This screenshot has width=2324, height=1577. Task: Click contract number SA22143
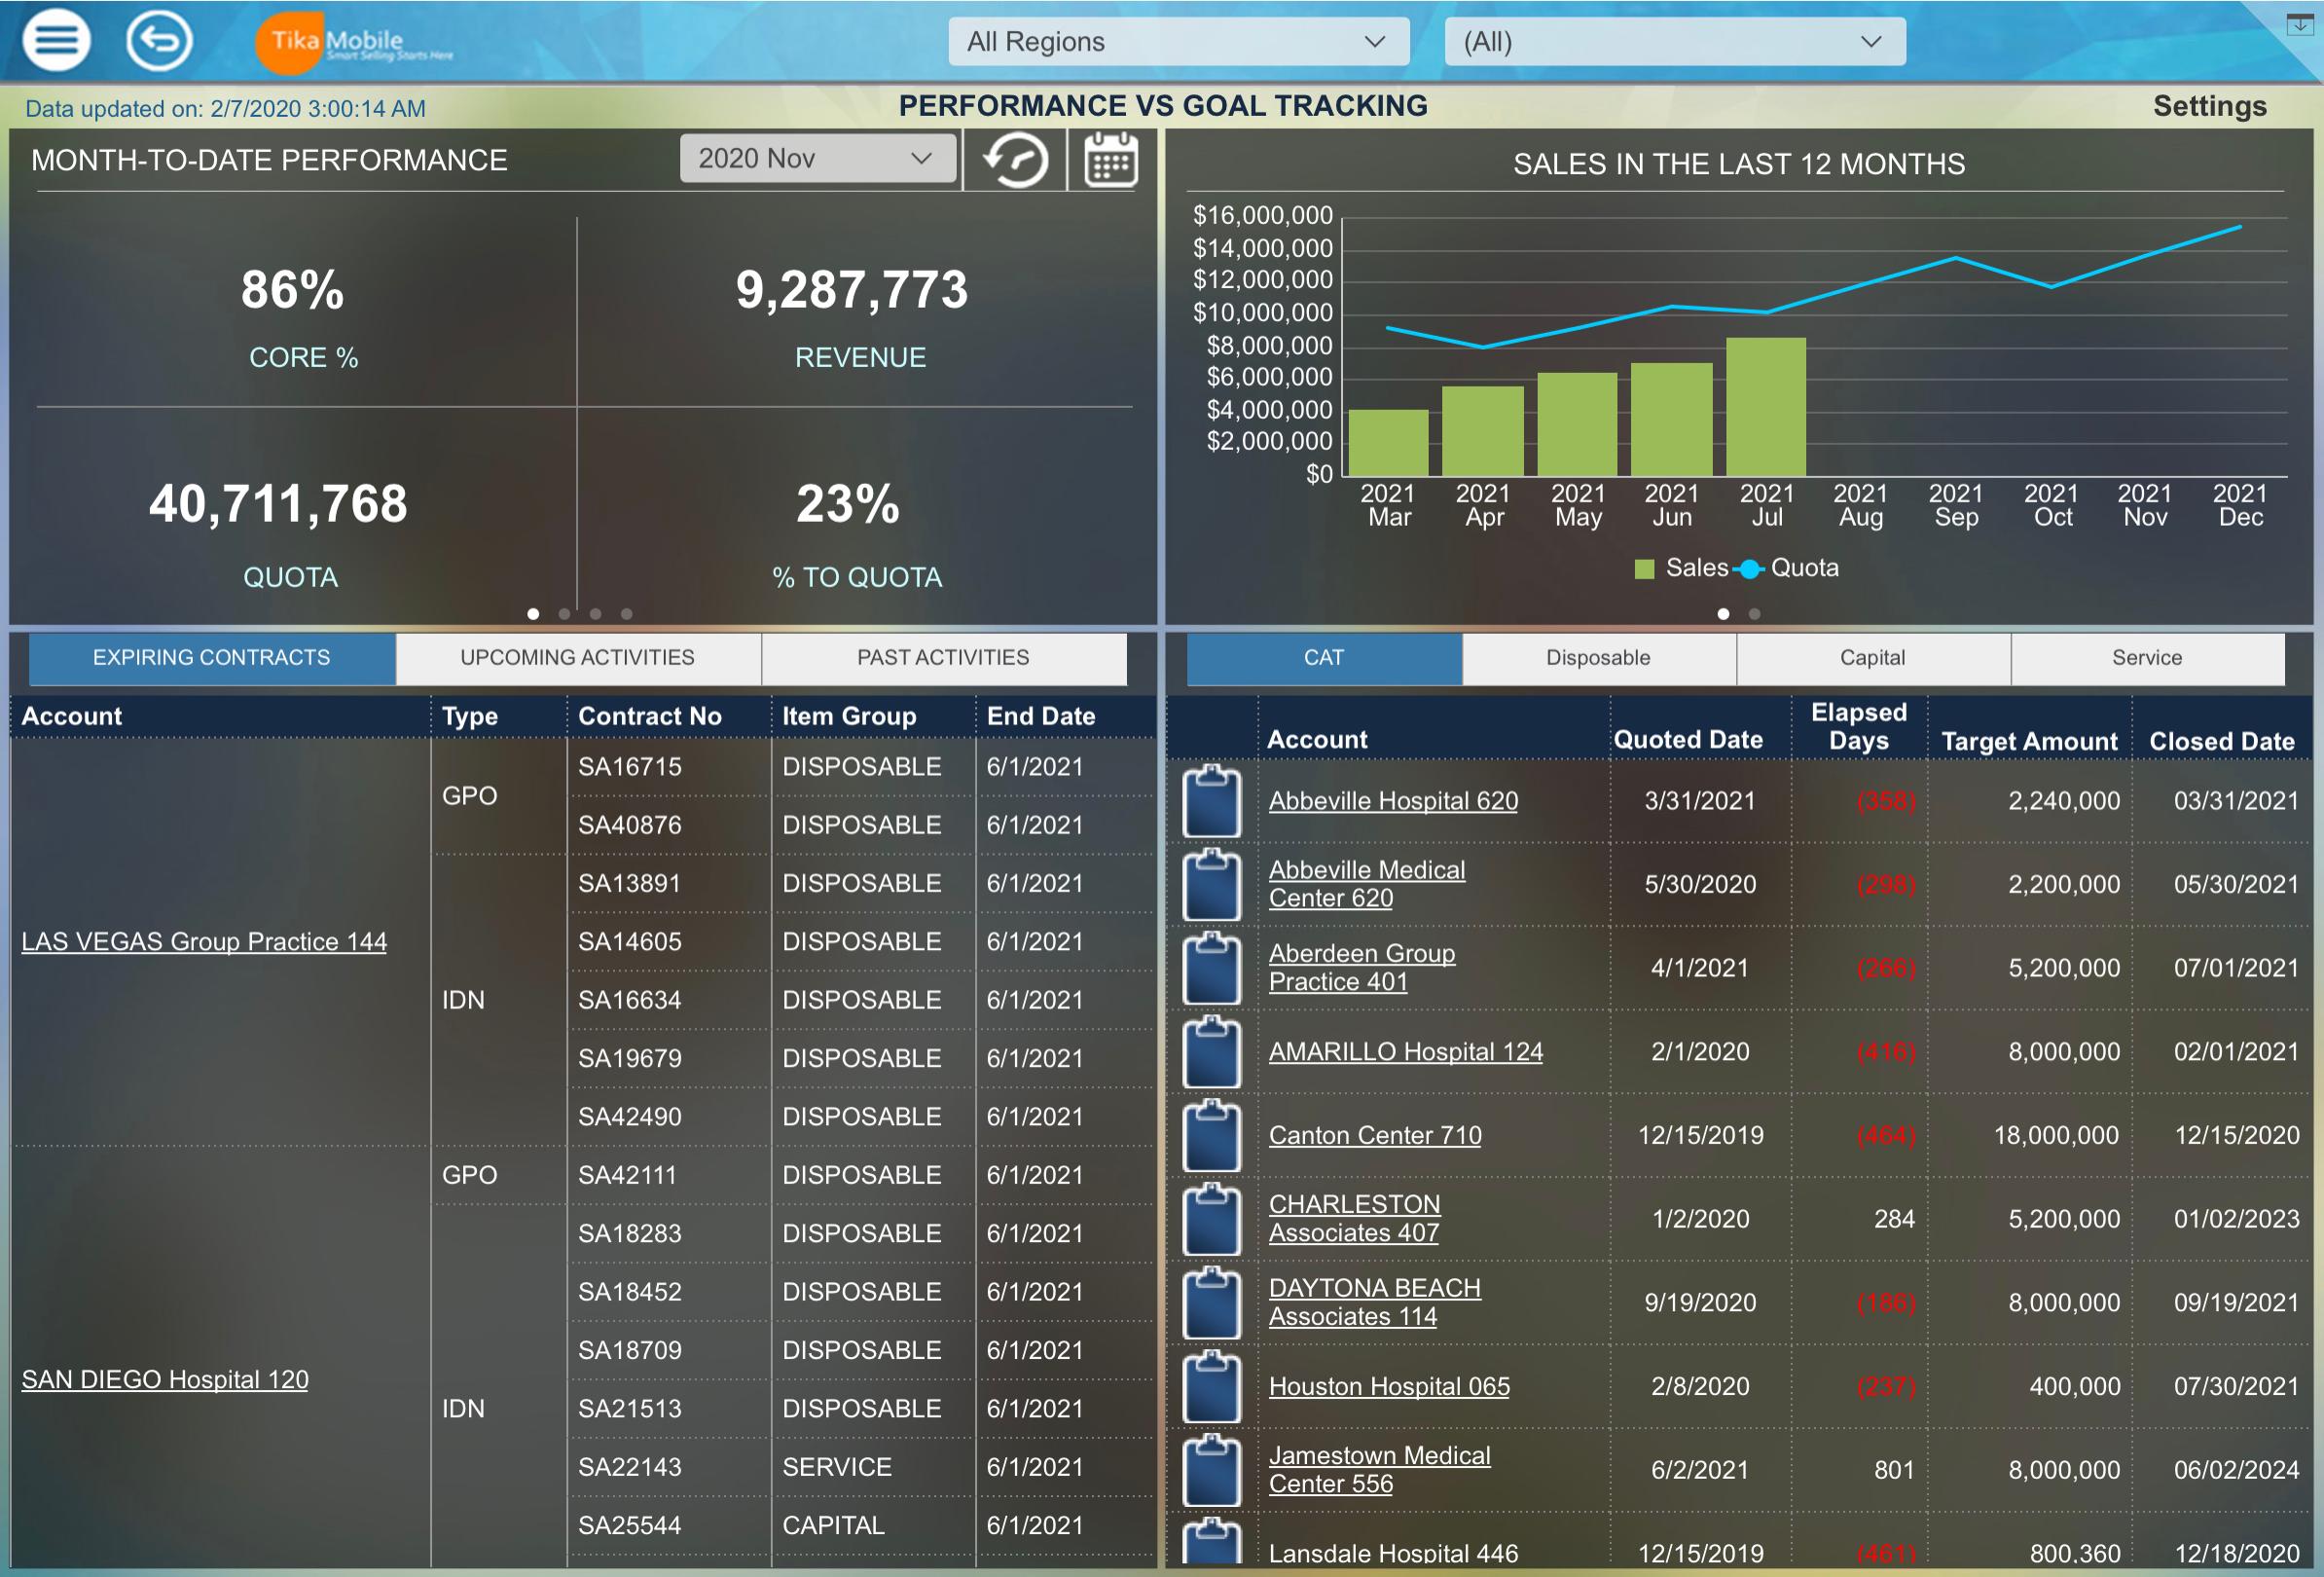pos(630,1467)
